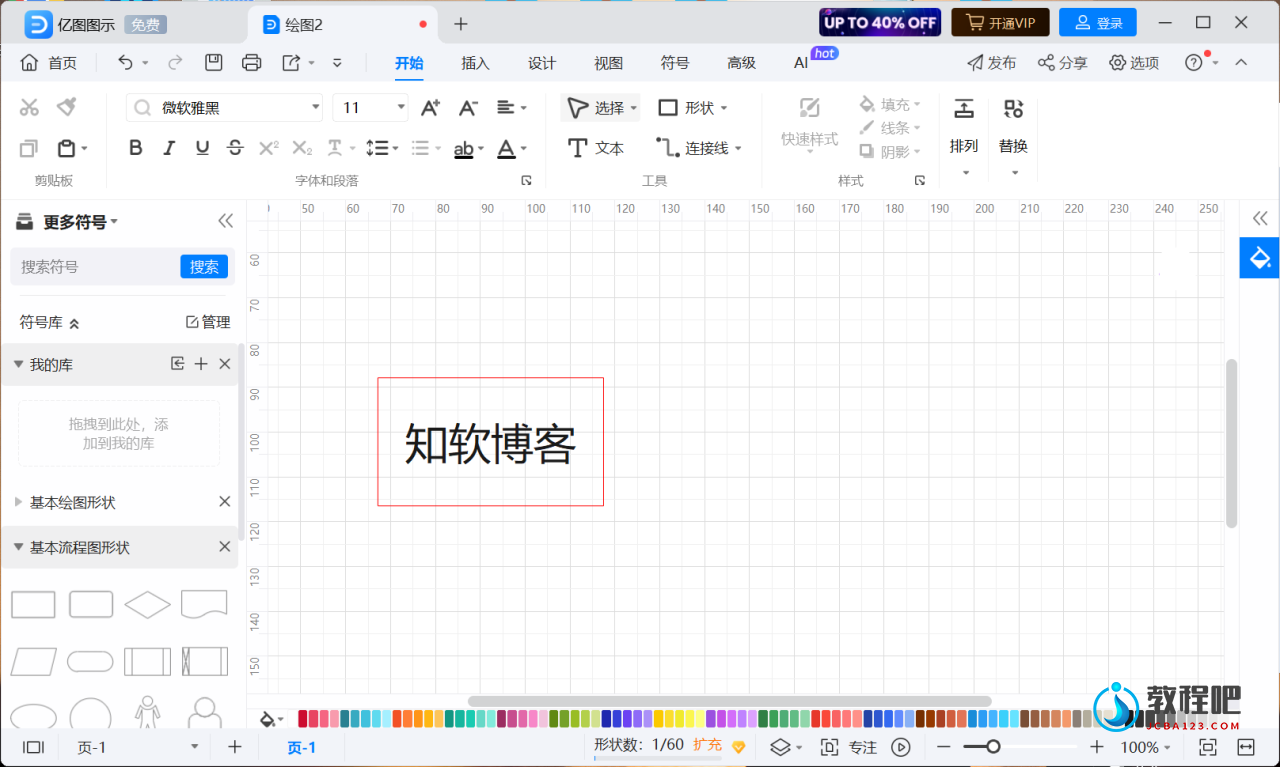
Task: Toggle Bold formatting
Action: click(x=136, y=148)
